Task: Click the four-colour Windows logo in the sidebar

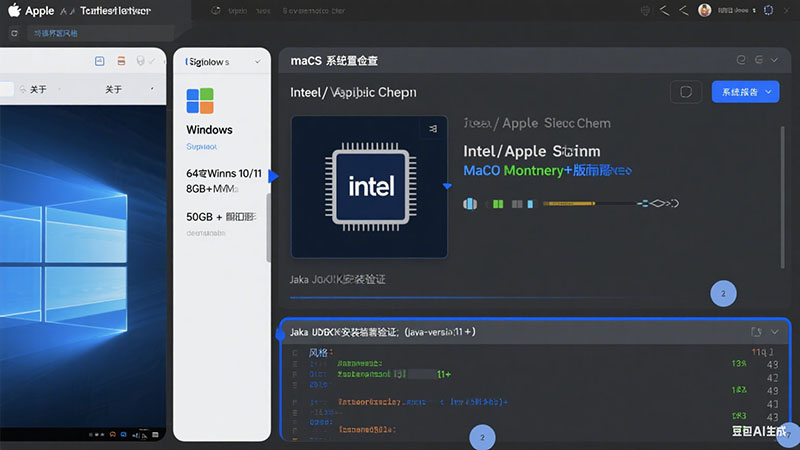Action: point(200,101)
